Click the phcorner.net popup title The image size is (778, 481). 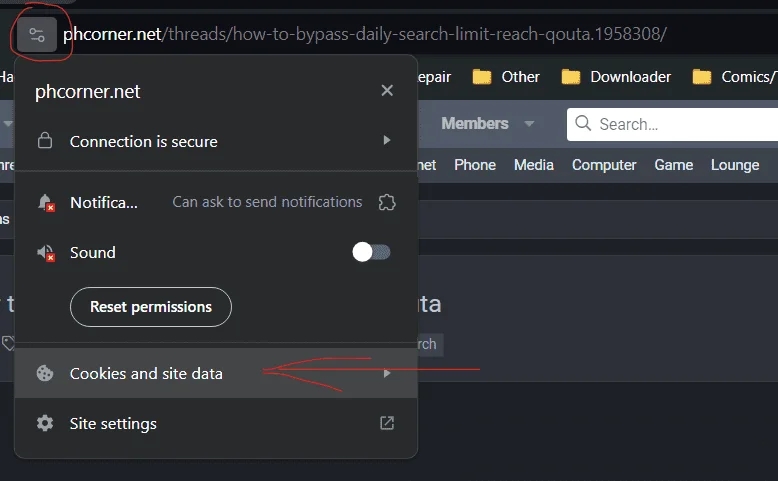pyautogui.click(x=88, y=92)
